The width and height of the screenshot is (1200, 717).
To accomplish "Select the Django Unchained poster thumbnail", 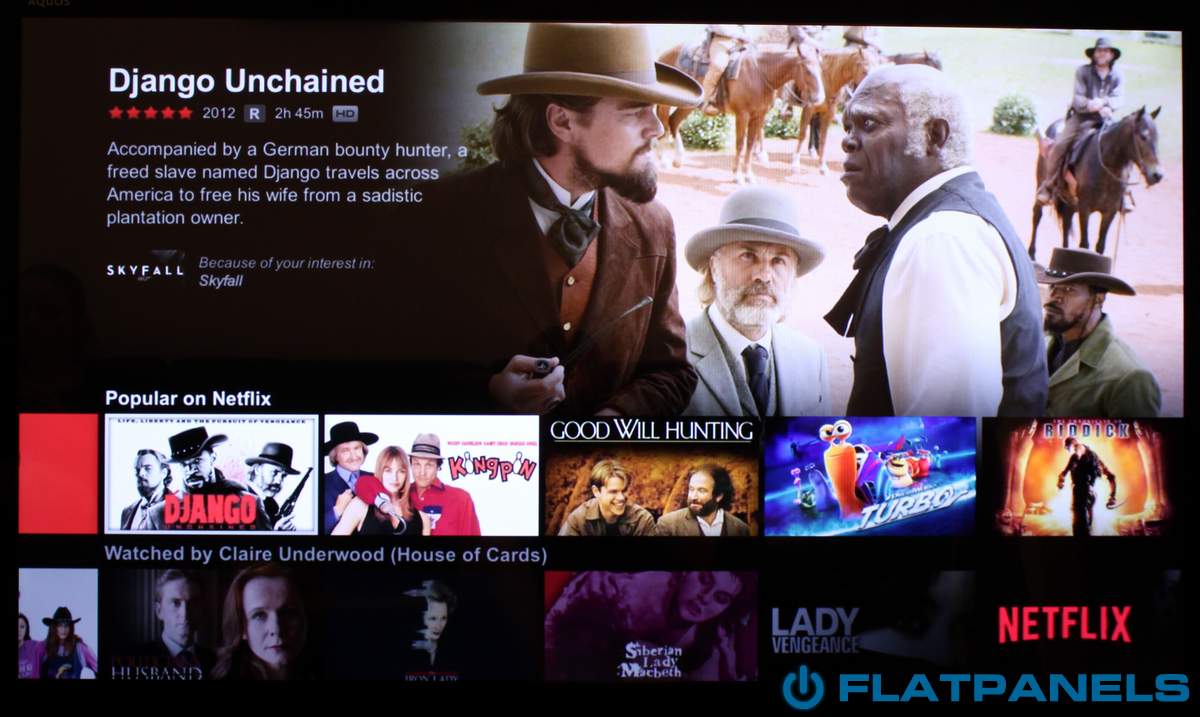I will click(x=211, y=475).
